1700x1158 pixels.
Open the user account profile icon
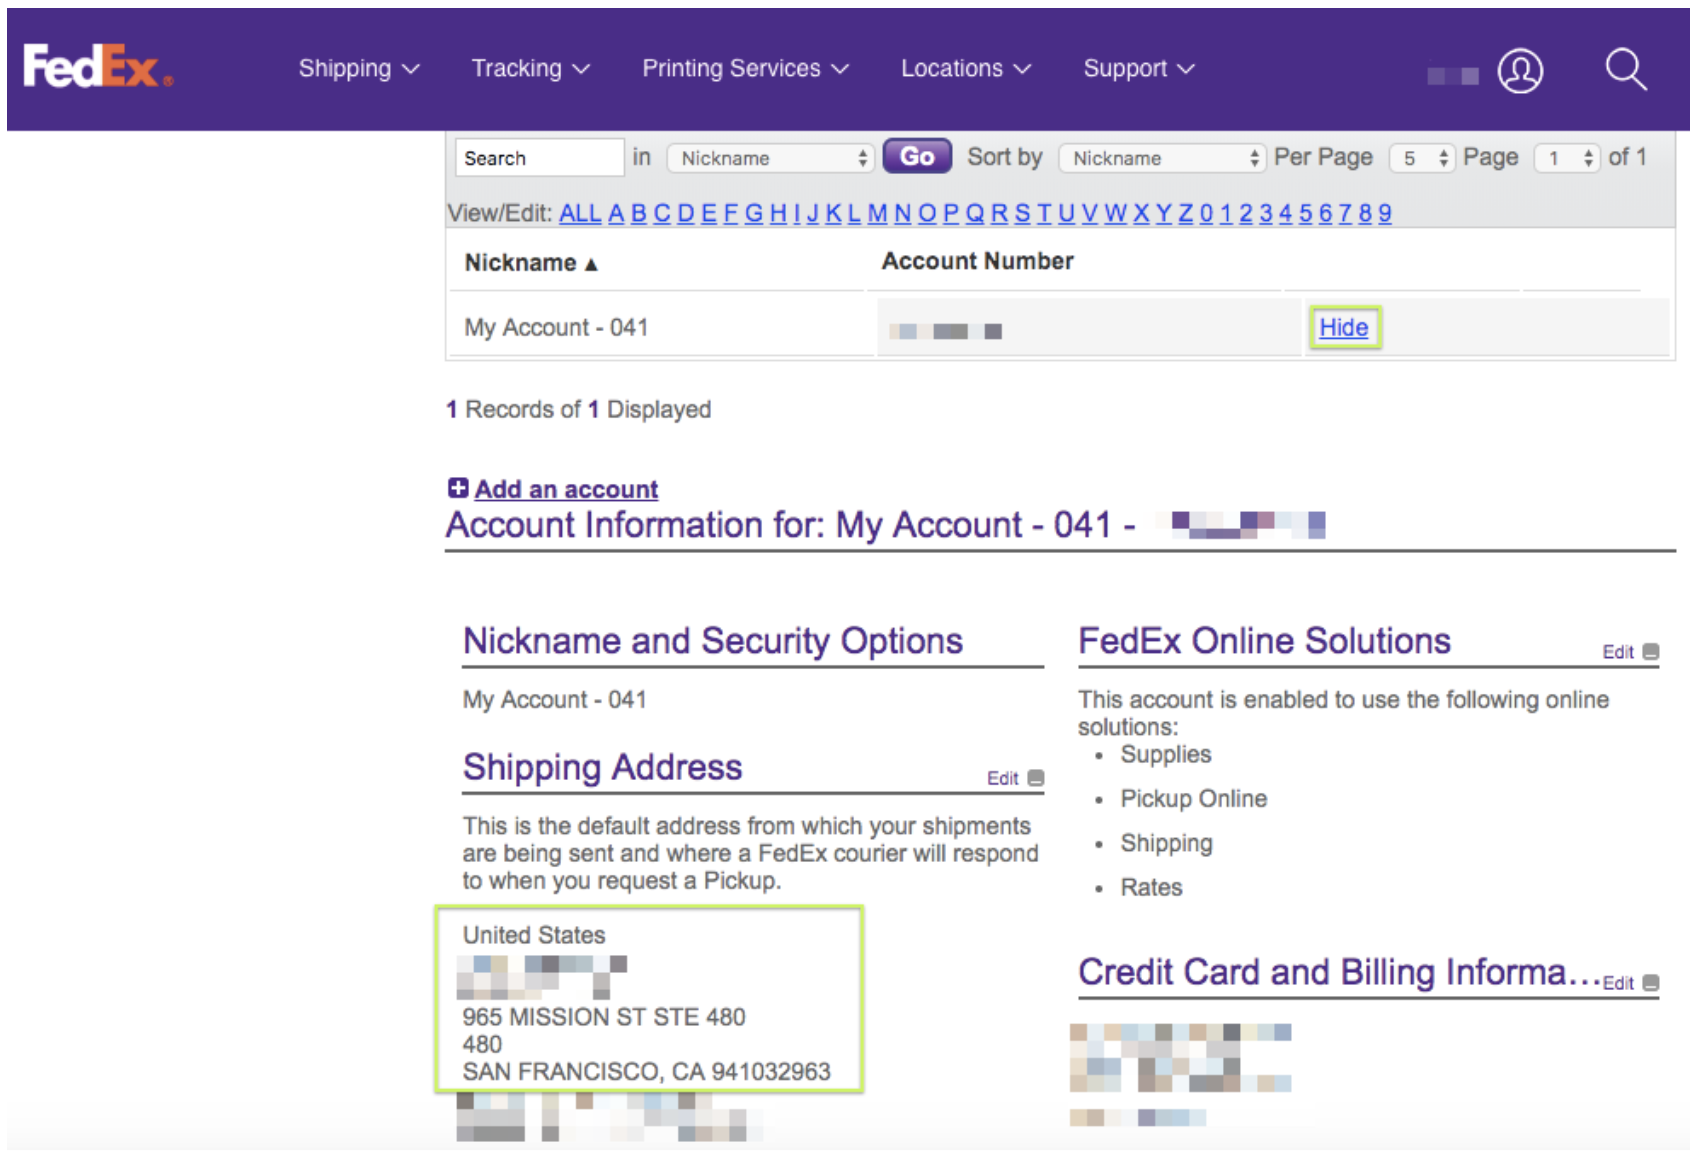pos(1520,71)
